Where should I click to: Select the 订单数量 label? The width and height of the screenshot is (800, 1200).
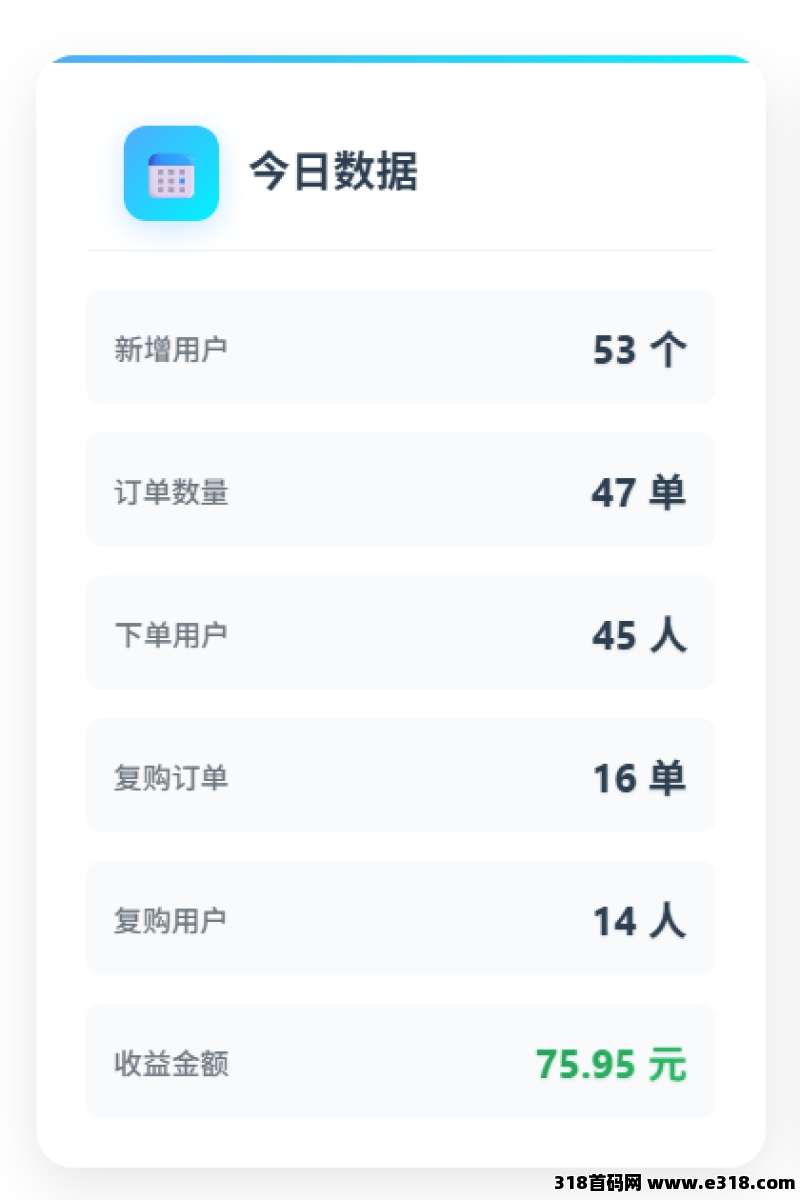[x=171, y=492]
